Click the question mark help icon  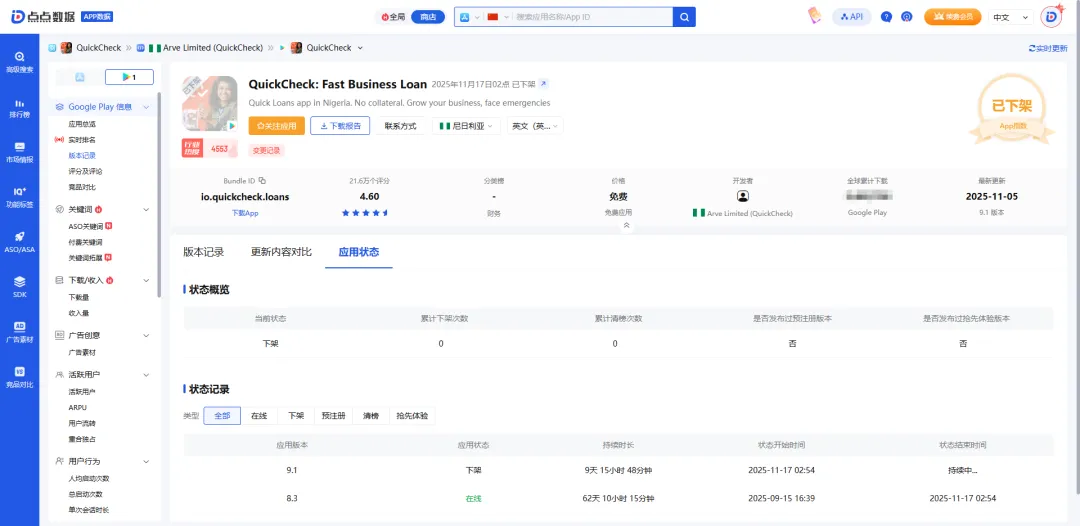tap(886, 17)
